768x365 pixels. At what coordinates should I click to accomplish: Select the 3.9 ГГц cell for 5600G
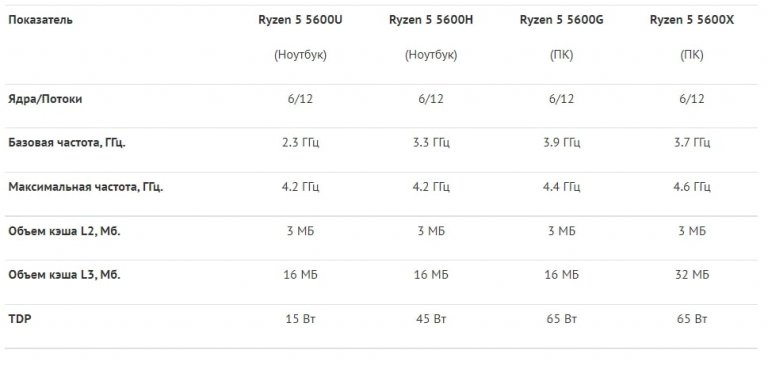click(562, 143)
